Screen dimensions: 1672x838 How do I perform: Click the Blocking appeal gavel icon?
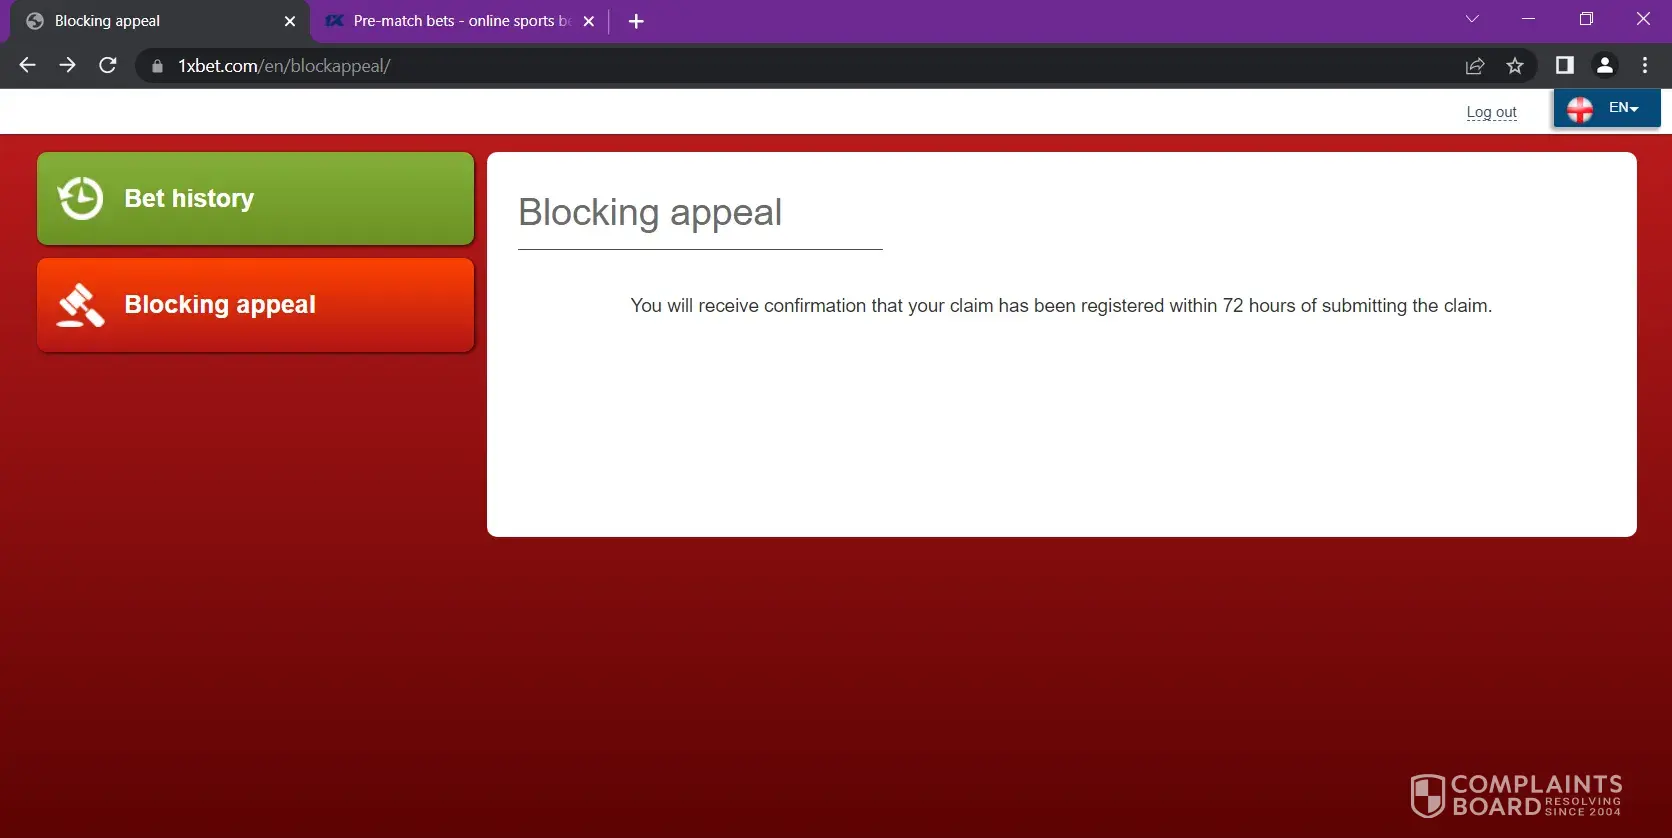tap(80, 305)
